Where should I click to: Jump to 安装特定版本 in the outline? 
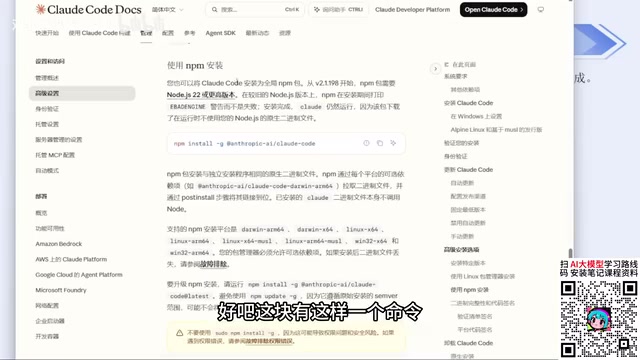click(x=468, y=263)
